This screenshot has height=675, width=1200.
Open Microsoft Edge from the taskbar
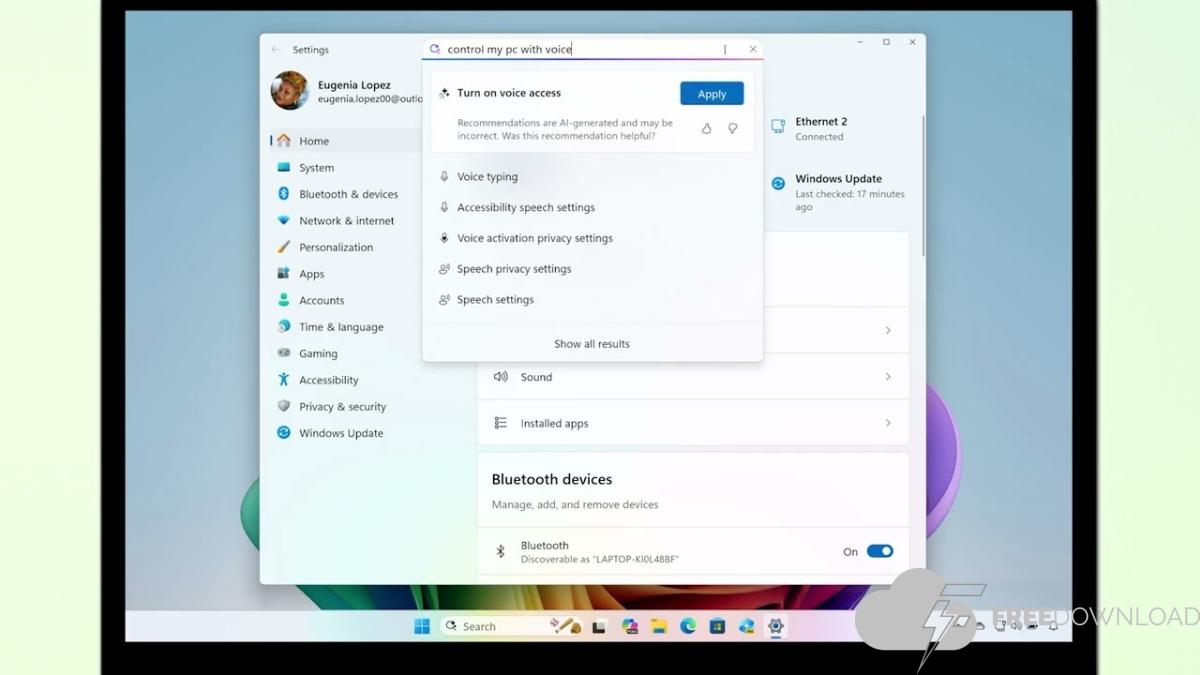[x=688, y=626]
